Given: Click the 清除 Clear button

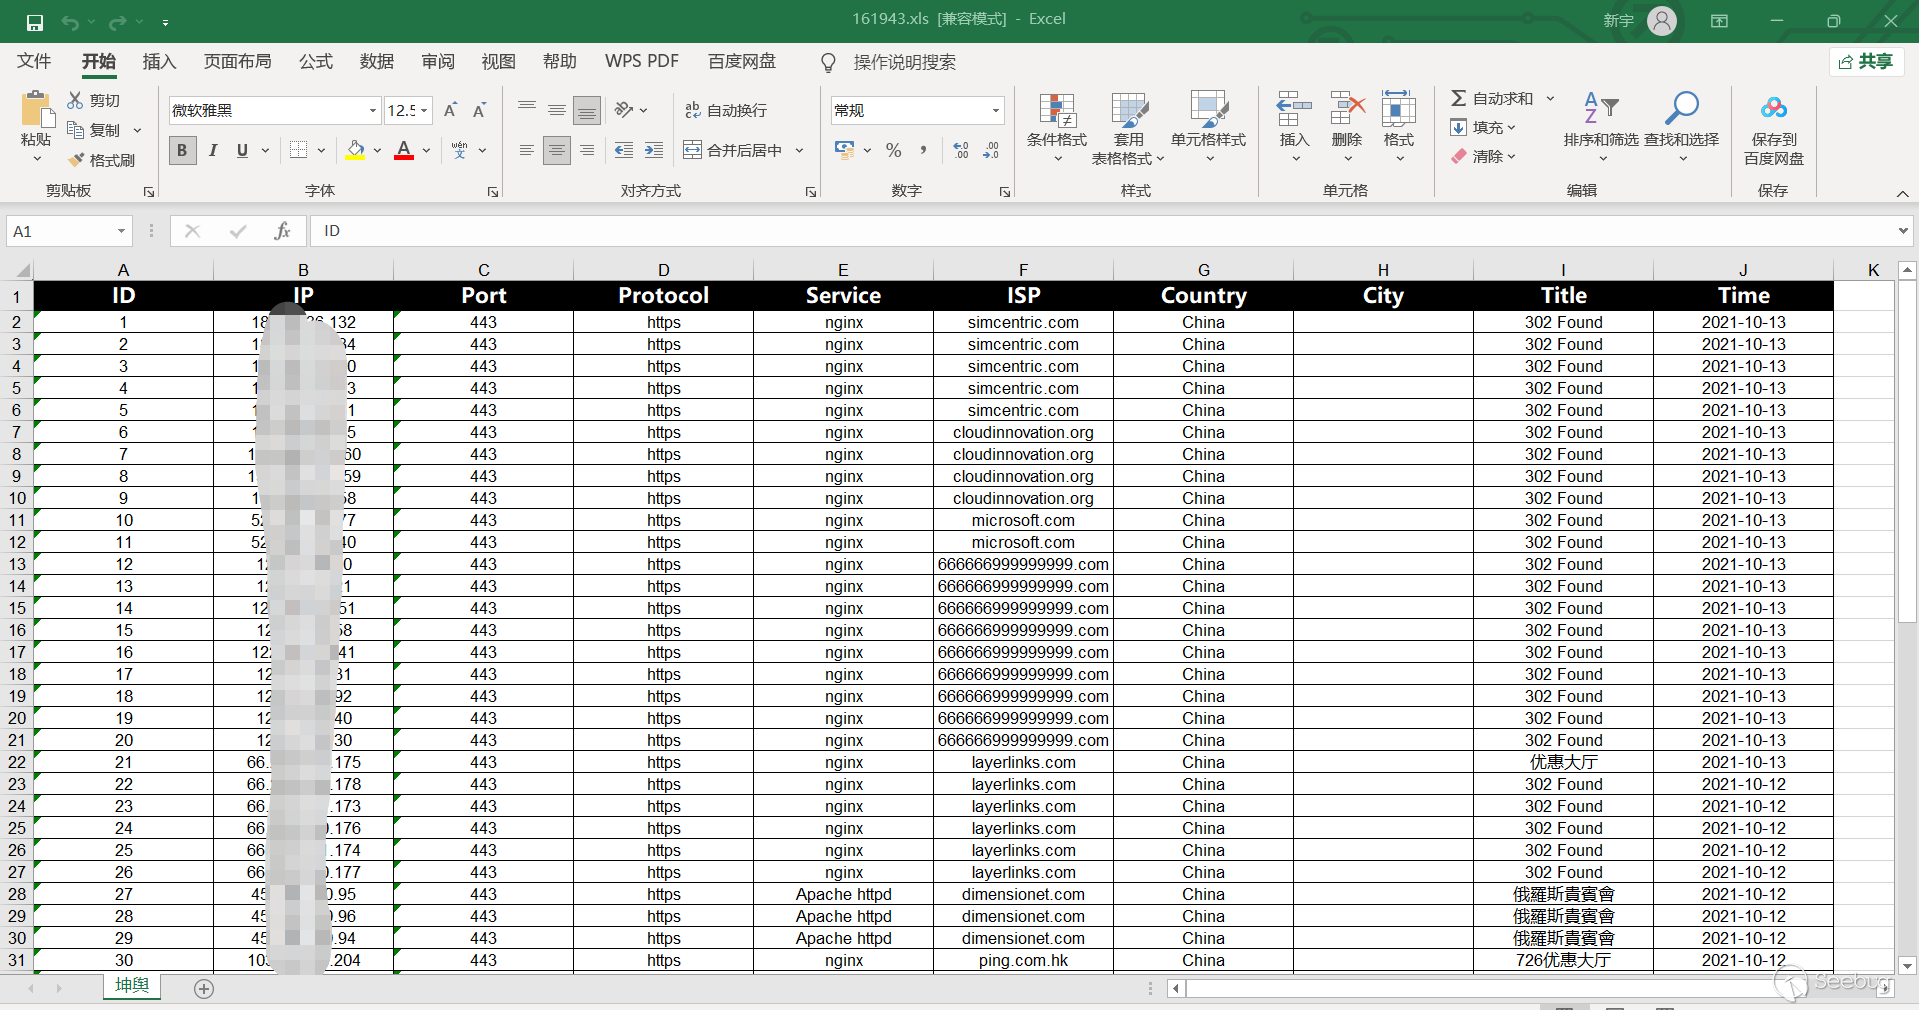Looking at the screenshot, I should (1483, 156).
